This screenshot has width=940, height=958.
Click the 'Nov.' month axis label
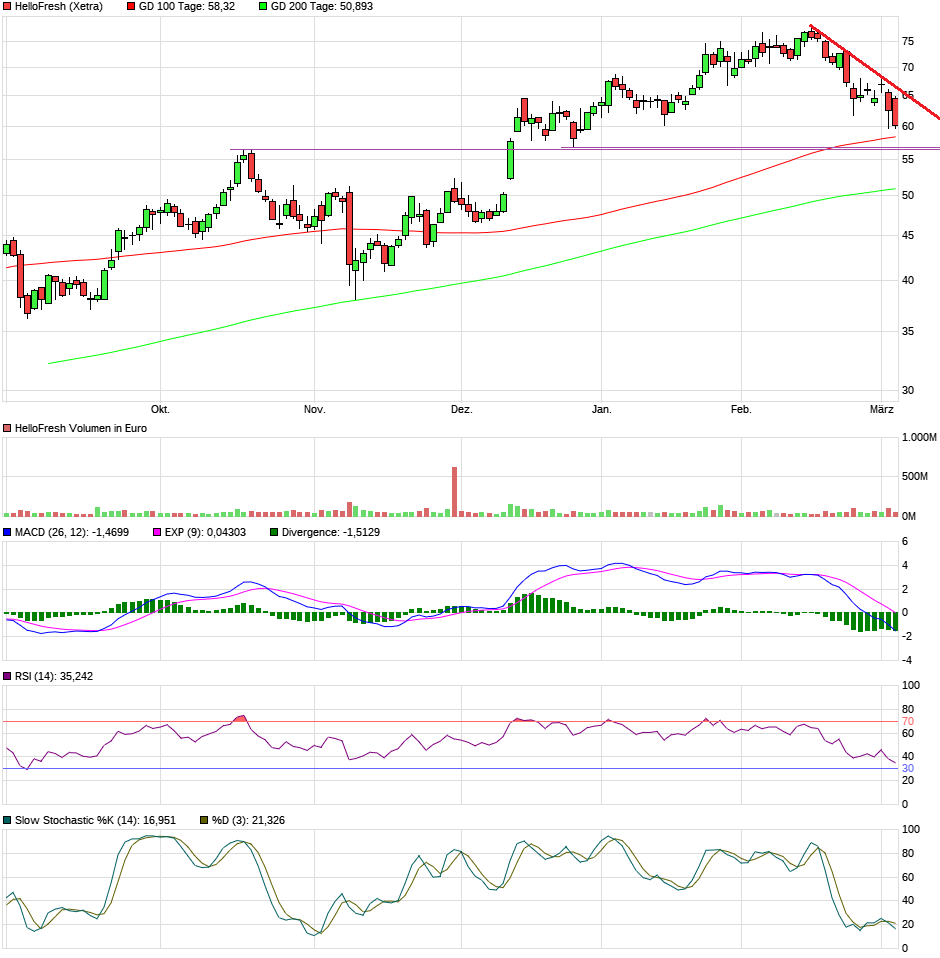pyautogui.click(x=315, y=409)
